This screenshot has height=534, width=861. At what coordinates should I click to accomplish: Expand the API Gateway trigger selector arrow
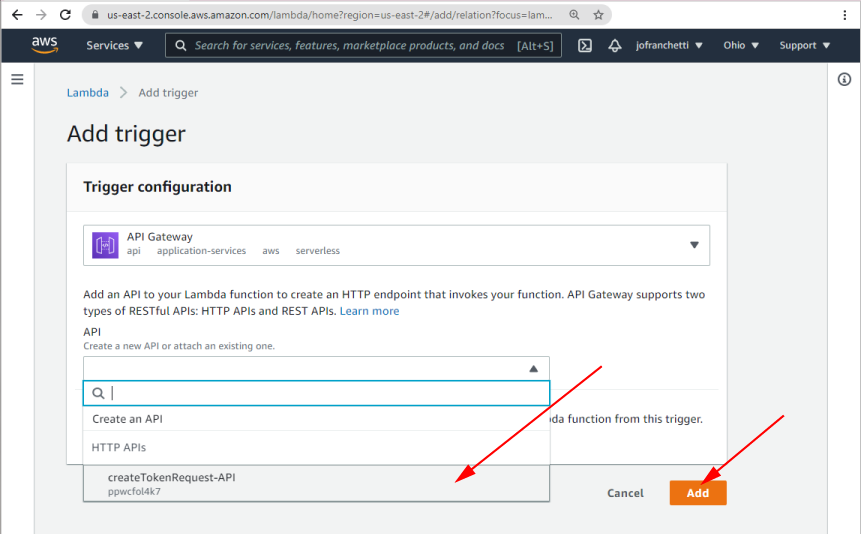pos(694,245)
